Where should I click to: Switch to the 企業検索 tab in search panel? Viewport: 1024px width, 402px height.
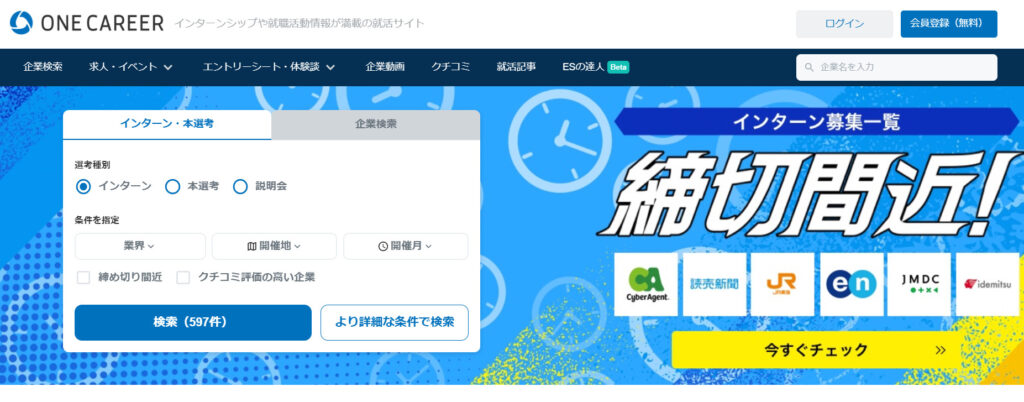coord(376,124)
